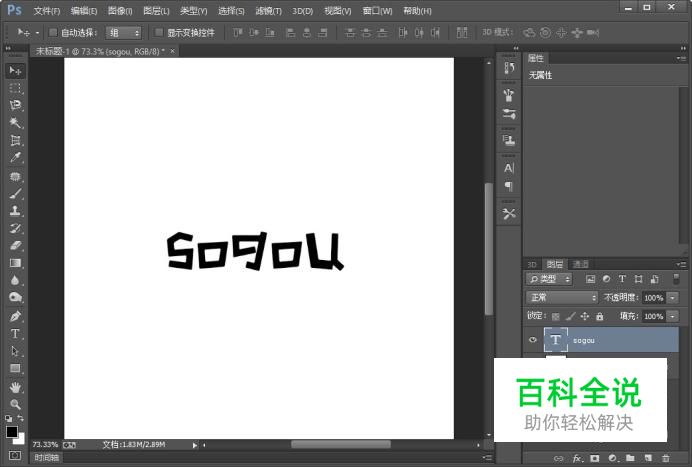Screen dimensions: 692x467
Task: Select the Spot Healing Brush tool
Action: [x=15, y=177]
